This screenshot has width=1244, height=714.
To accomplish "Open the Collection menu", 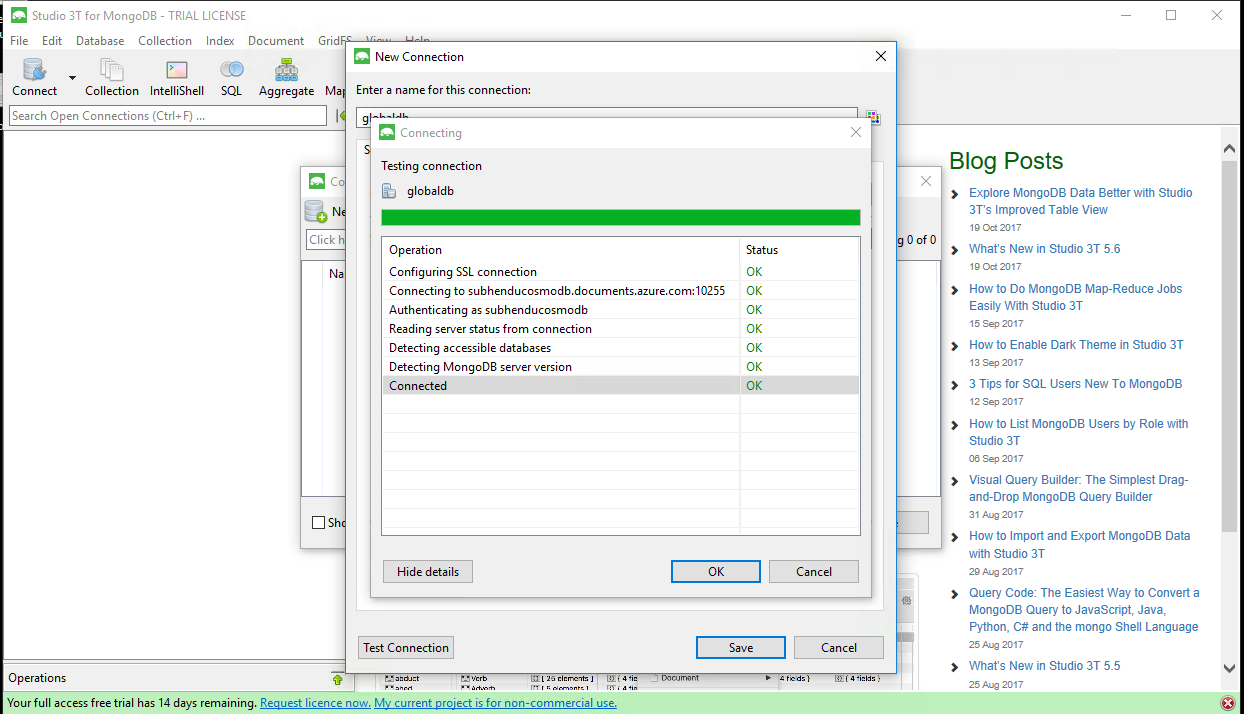I will point(165,41).
